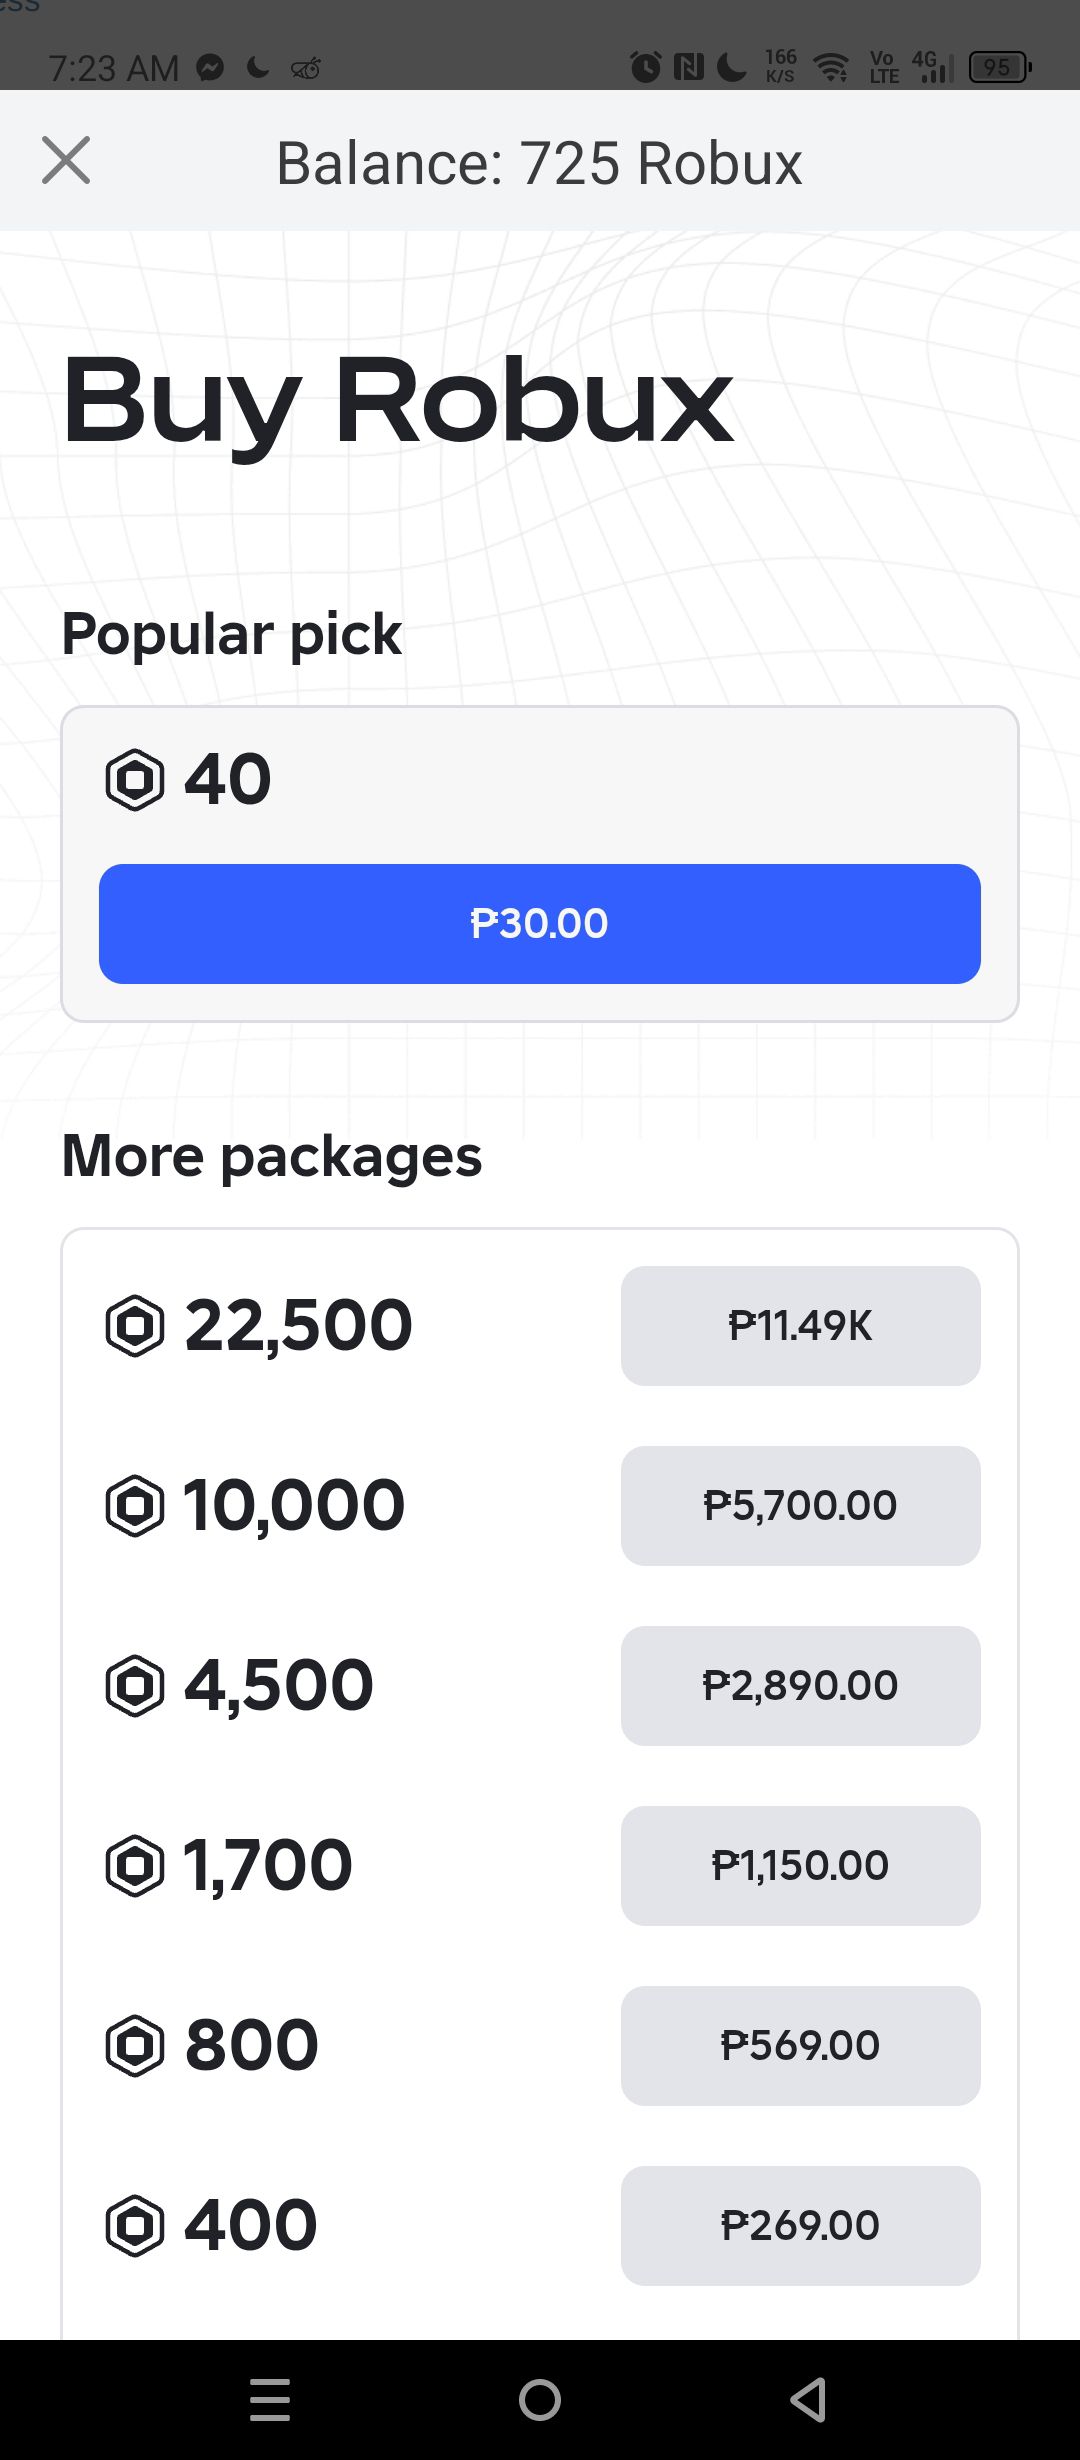Choose the ₱1,150.00 price button

pyautogui.click(x=800, y=1866)
